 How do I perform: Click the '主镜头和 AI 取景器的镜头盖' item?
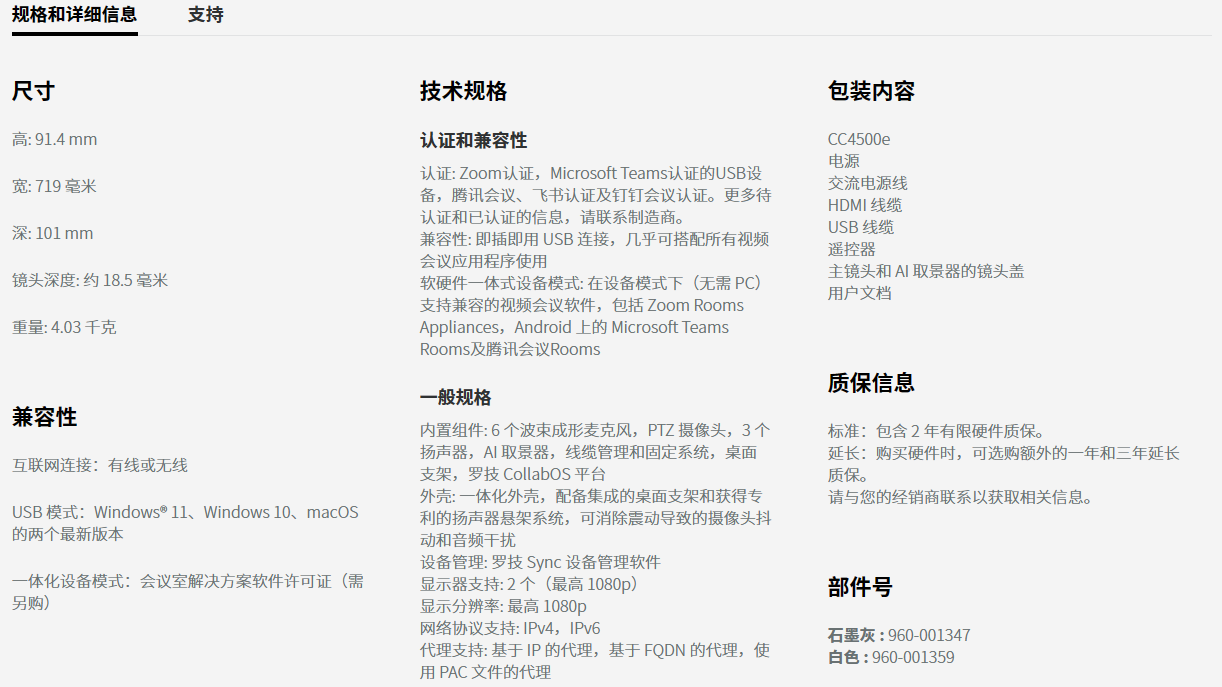(926, 272)
